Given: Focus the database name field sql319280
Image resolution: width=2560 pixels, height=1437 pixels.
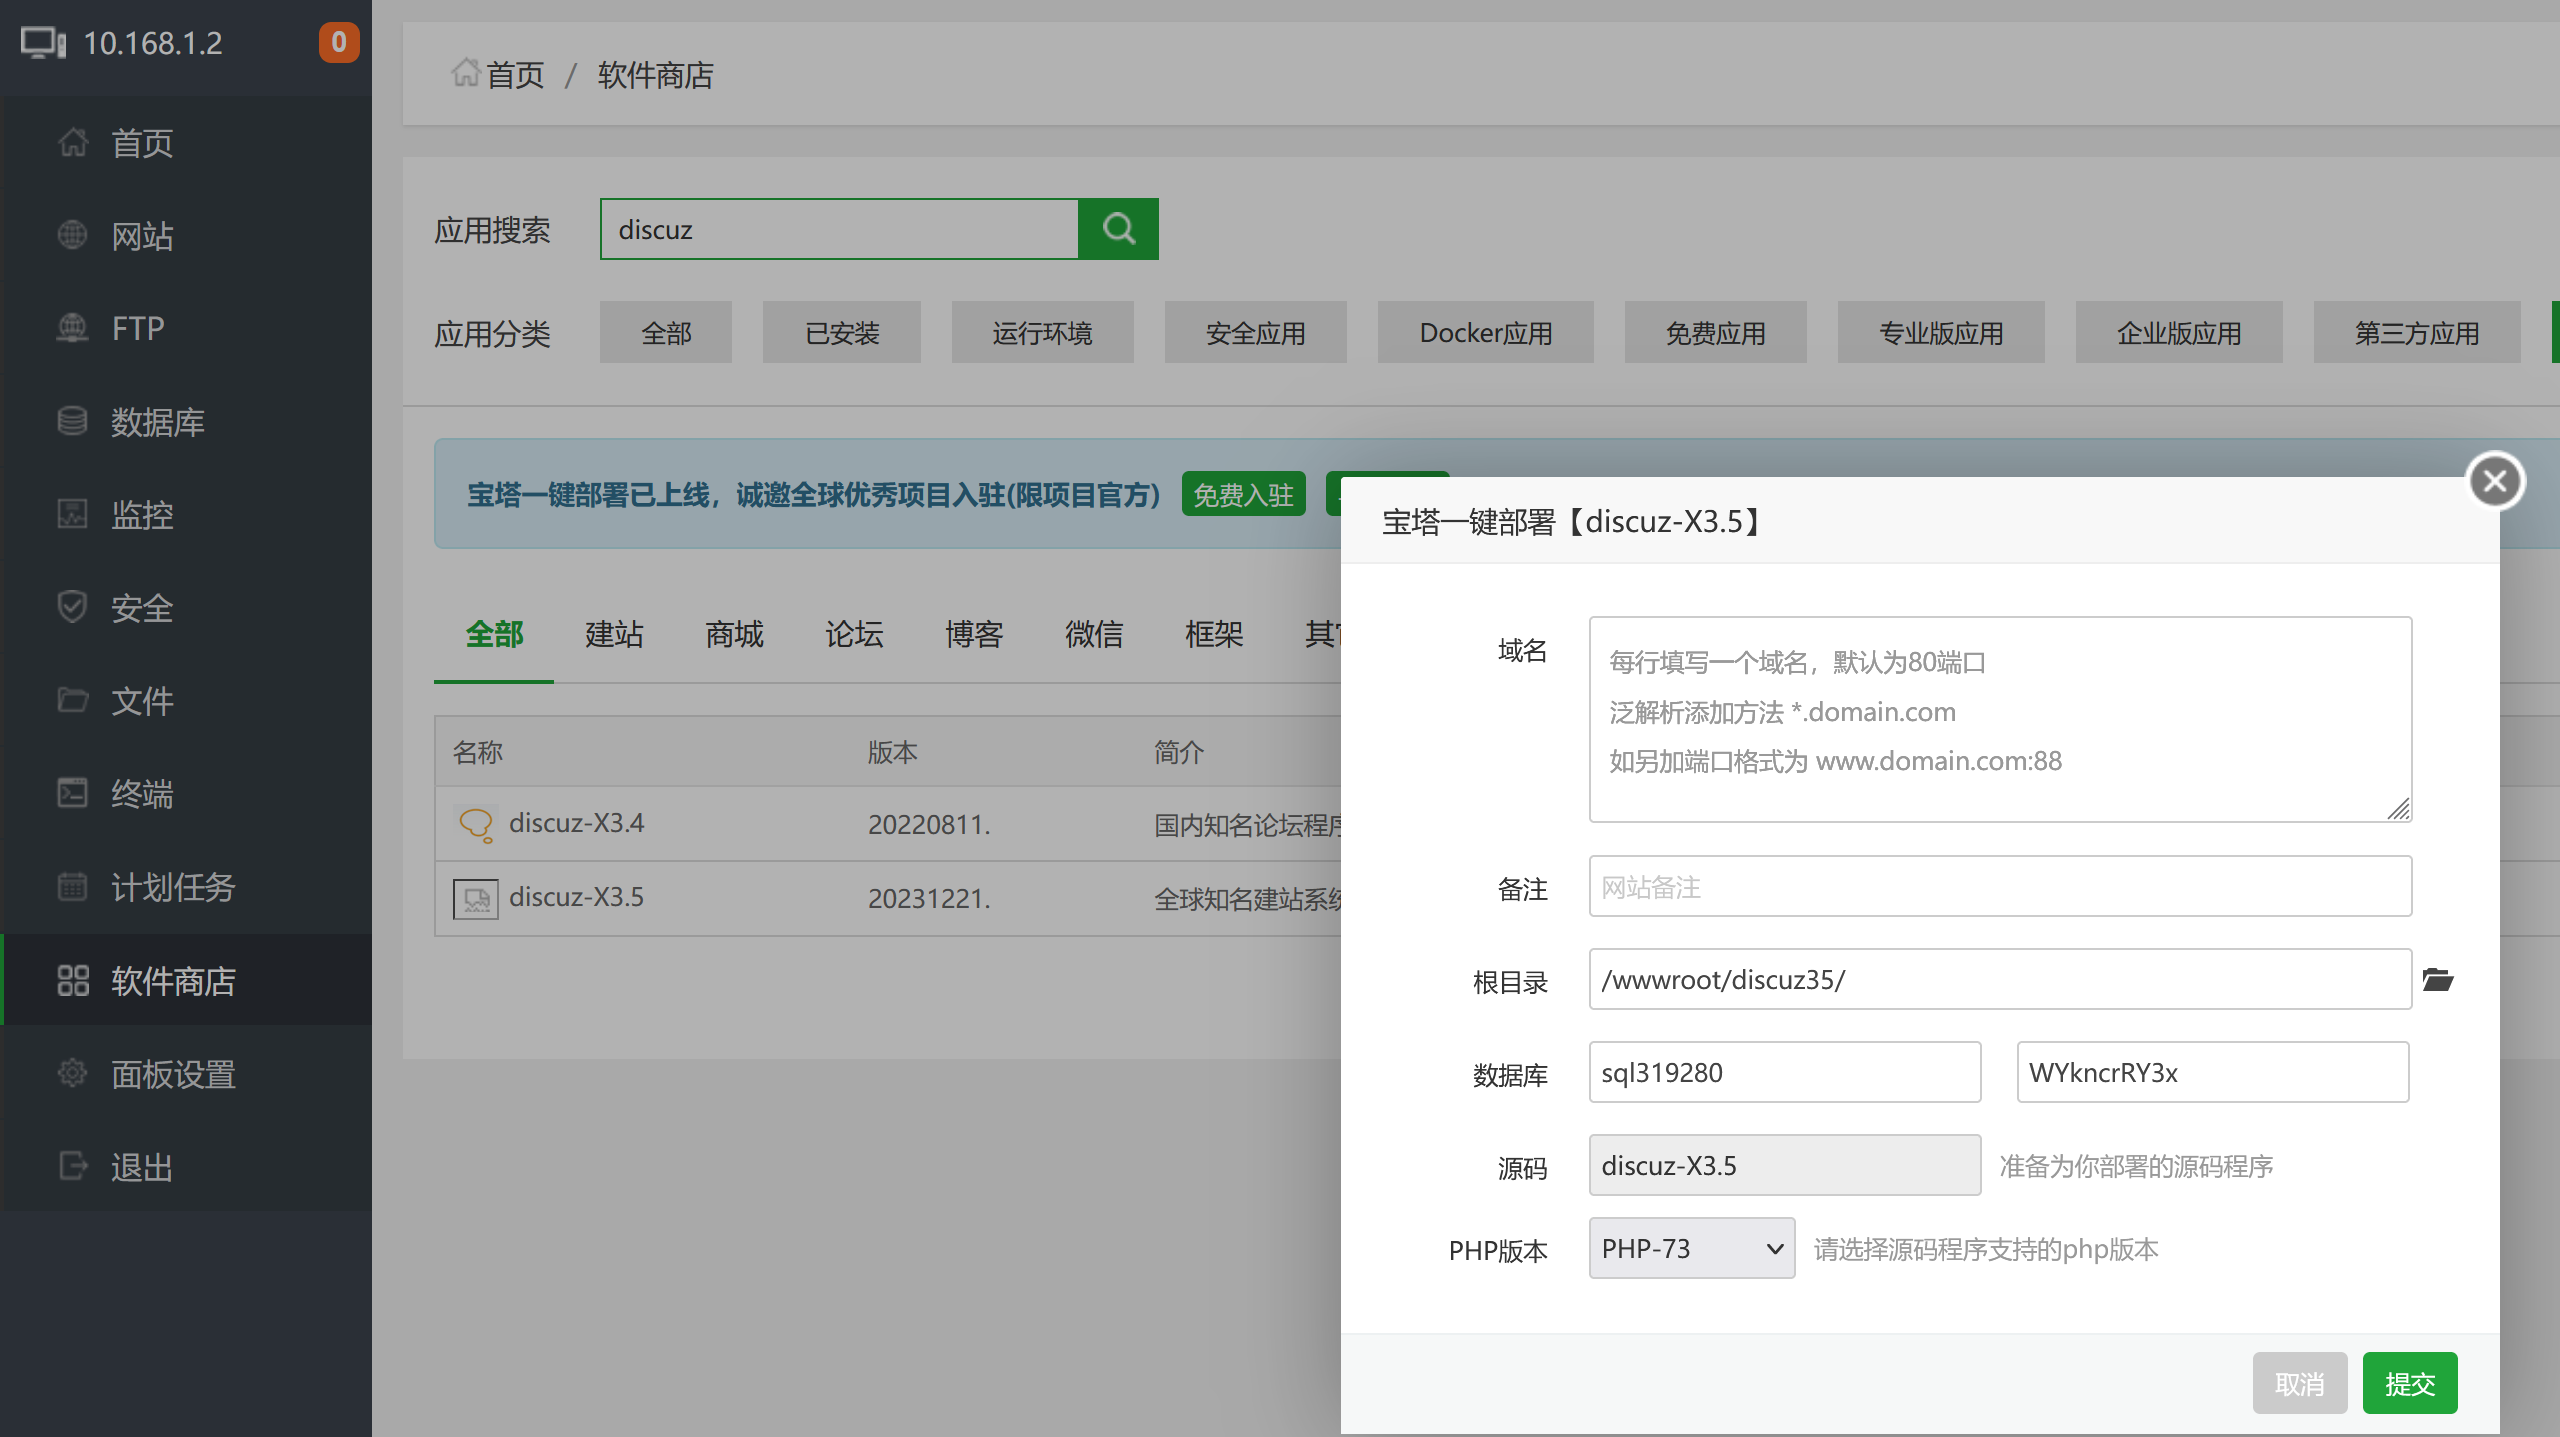Looking at the screenshot, I should click(1785, 1072).
